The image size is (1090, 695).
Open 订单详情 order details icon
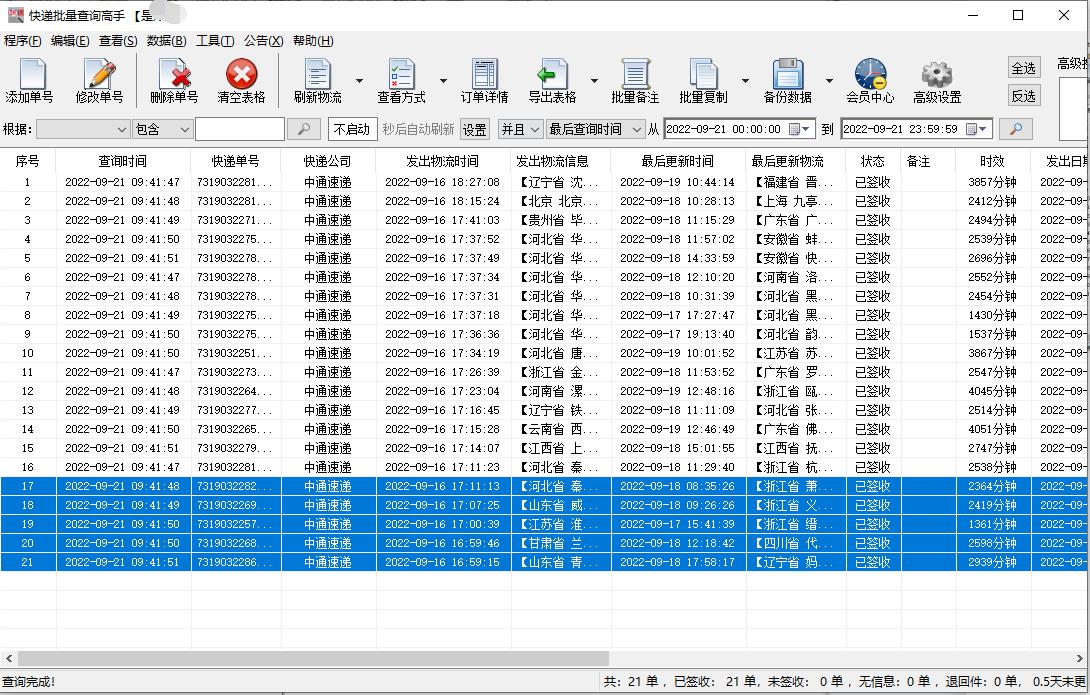[484, 75]
